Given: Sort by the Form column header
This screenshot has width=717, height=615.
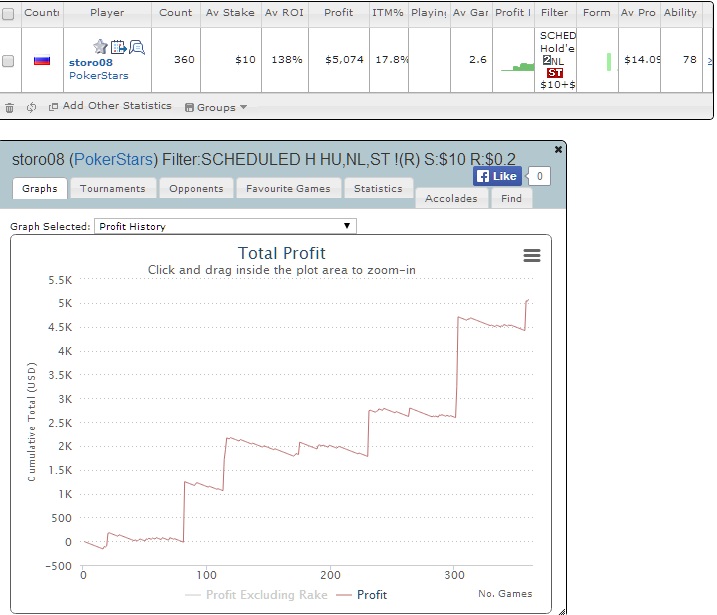Looking at the screenshot, I should tap(597, 13).
